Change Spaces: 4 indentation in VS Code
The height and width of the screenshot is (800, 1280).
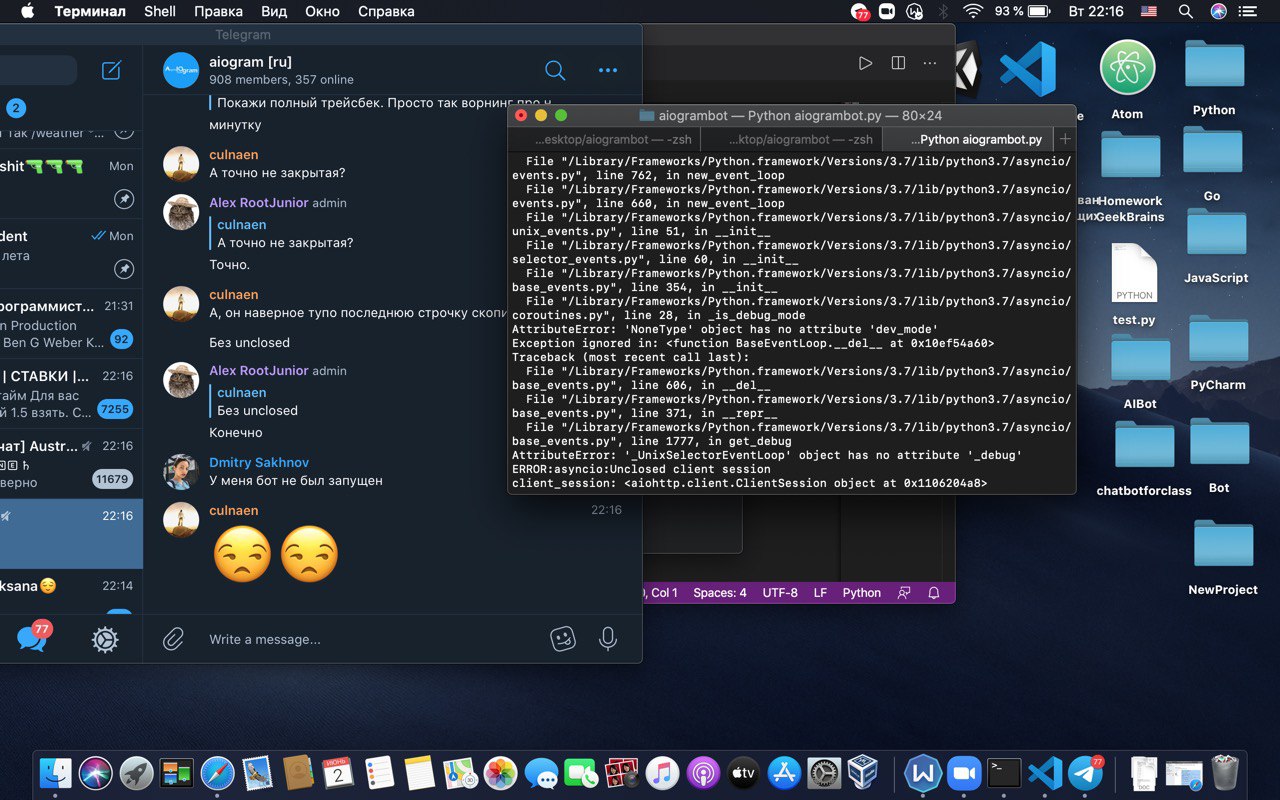[720, 593]
